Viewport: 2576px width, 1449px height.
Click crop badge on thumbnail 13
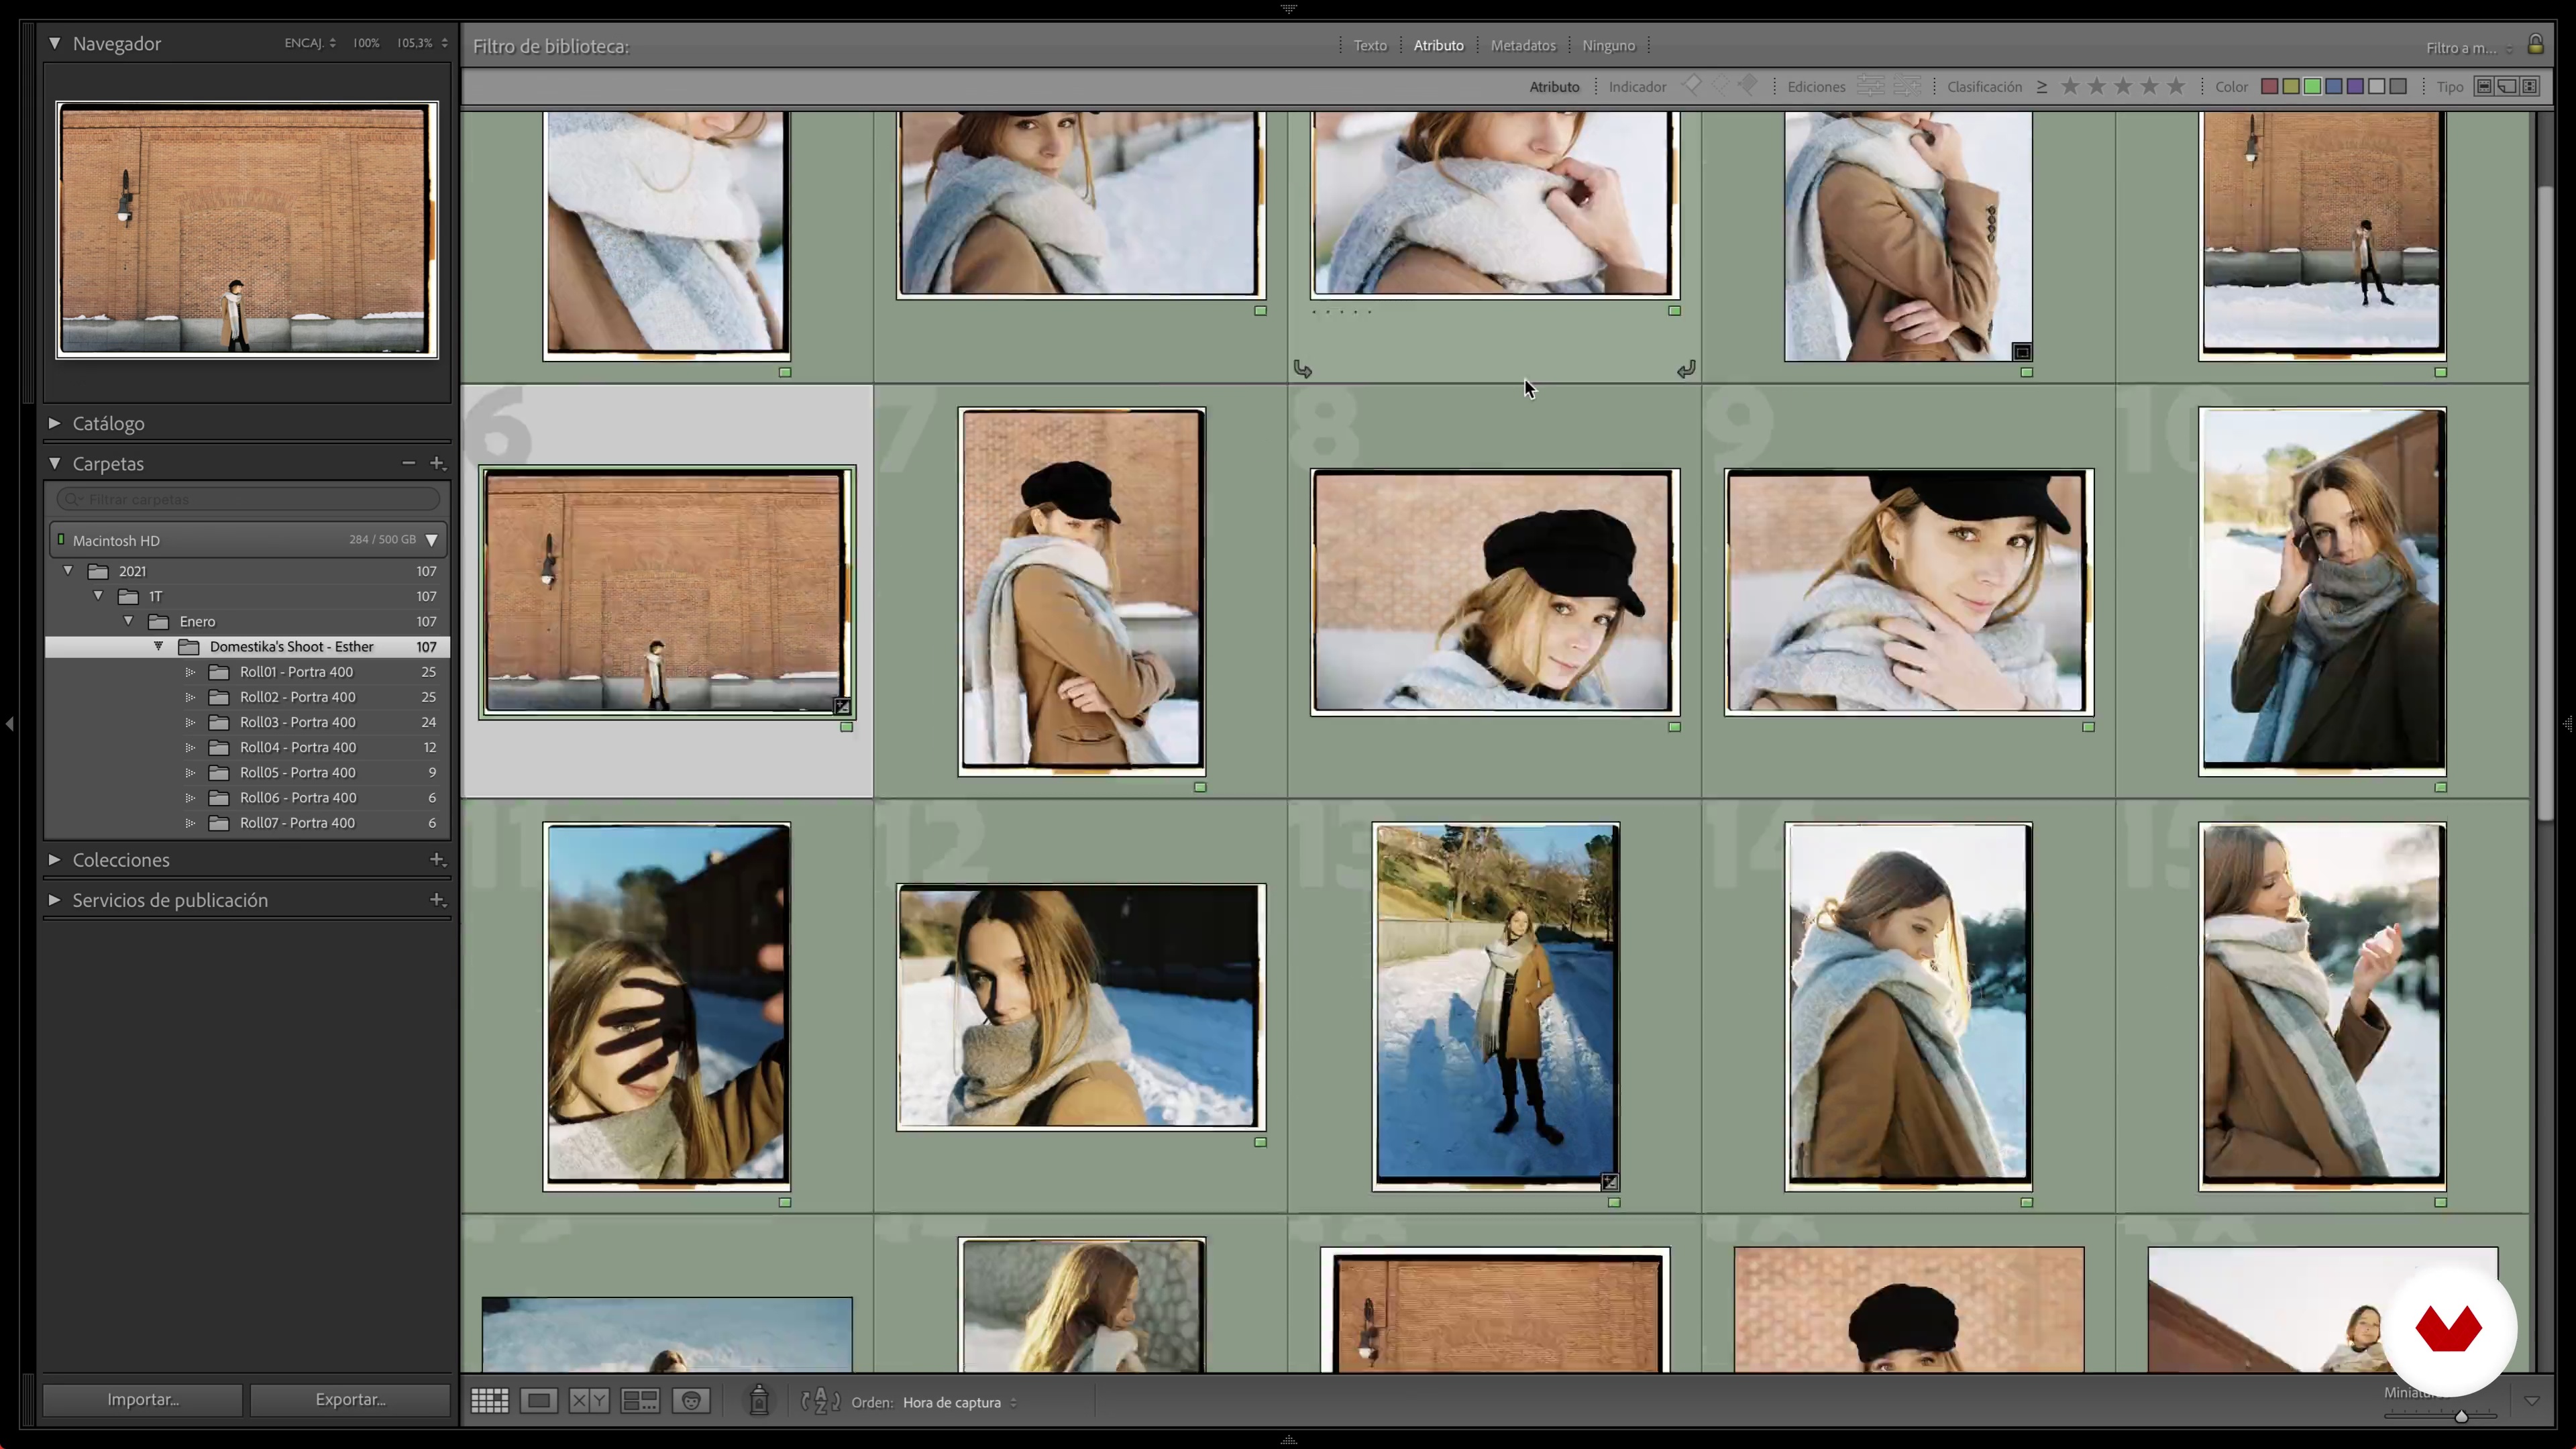point(1610,1182)
